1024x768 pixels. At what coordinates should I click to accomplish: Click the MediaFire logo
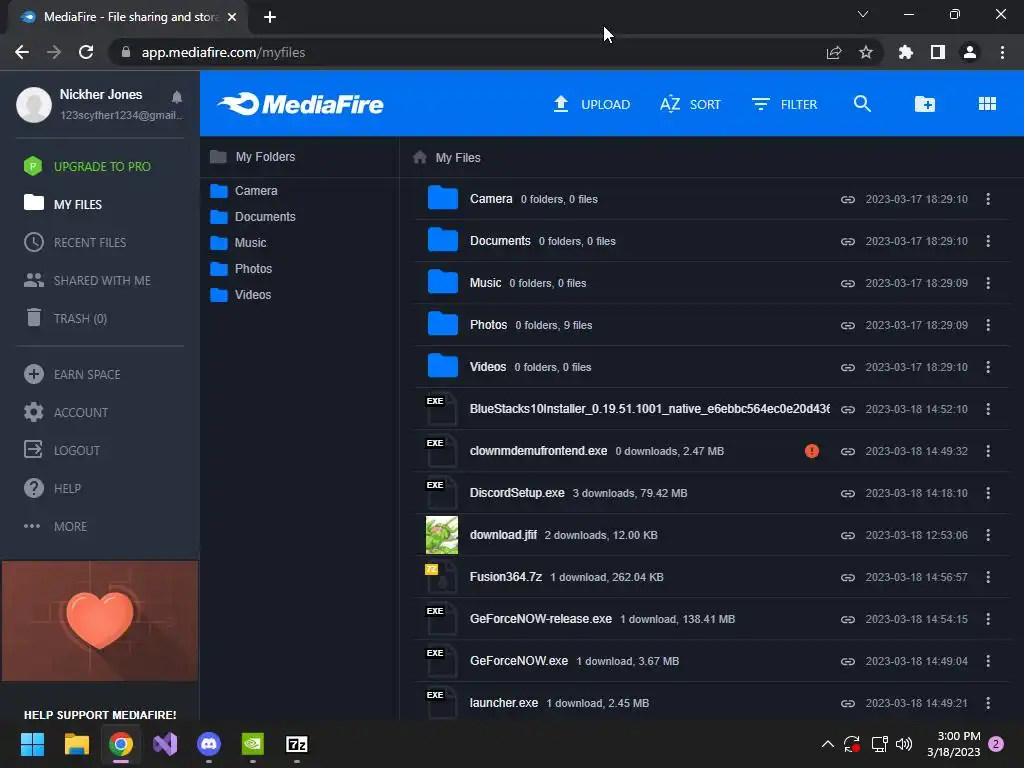point(300,104)
